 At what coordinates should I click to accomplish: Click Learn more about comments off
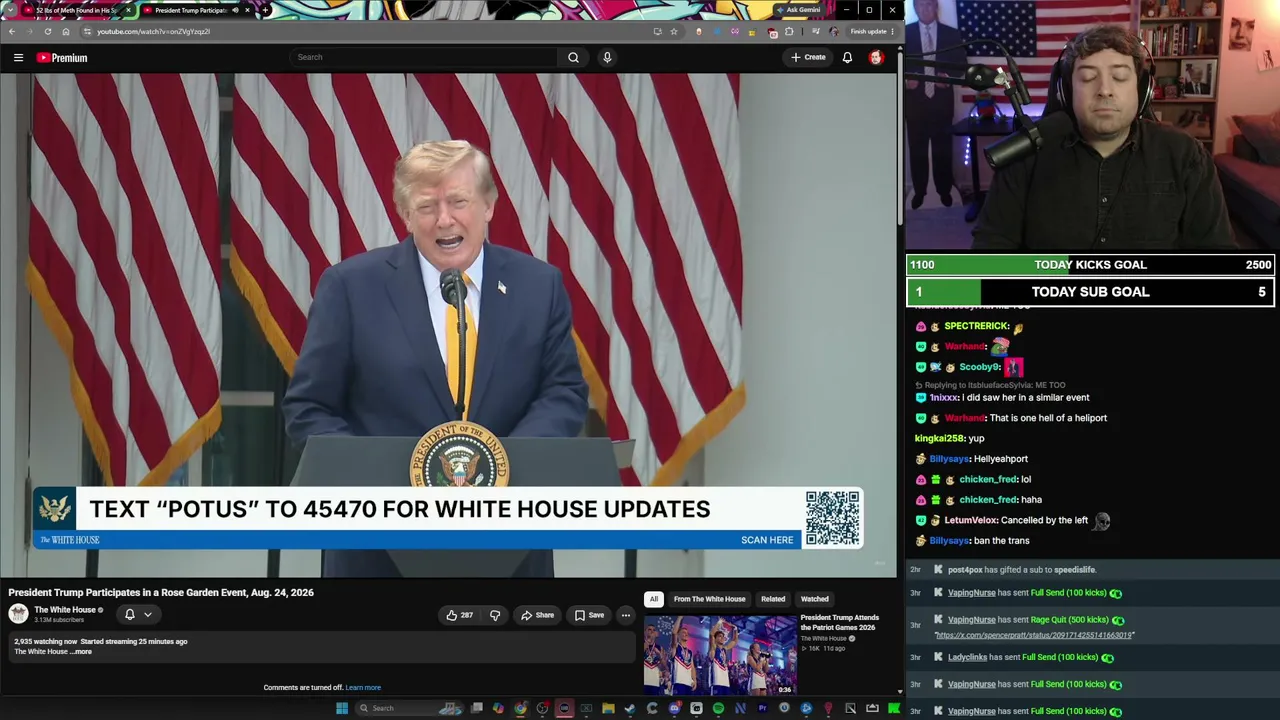pyautogui.click(x=363, y=687)
